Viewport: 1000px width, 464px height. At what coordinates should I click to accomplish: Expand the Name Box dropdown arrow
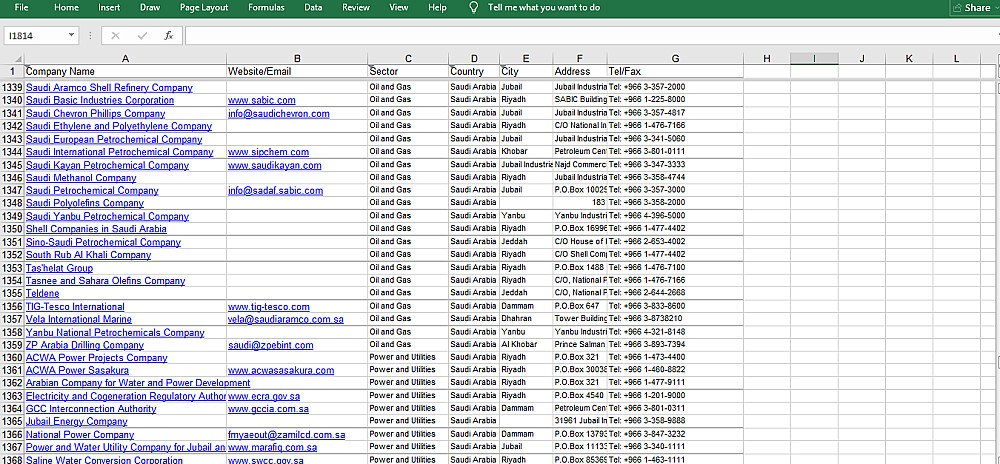71,36
